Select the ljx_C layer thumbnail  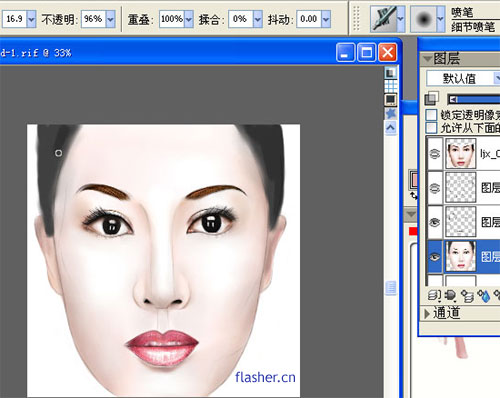tap(461, 154)
